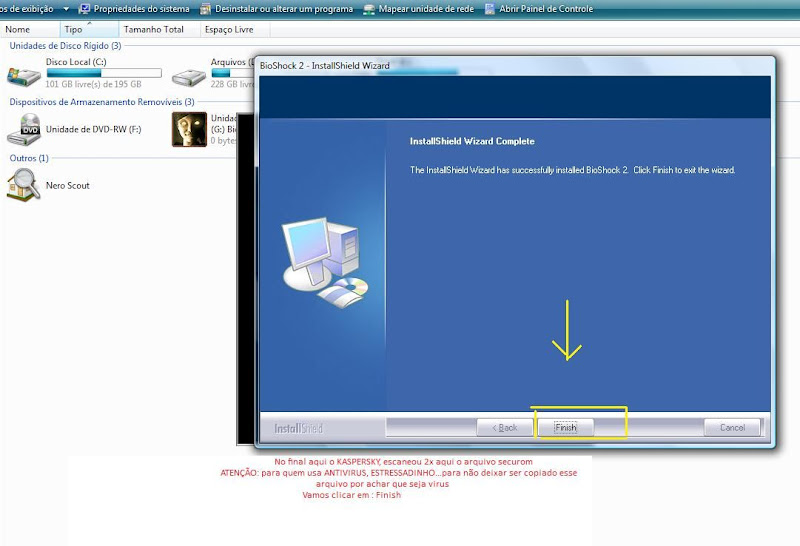Select the Nero Scout icon
Viewport: 800px width, 546px height.
[x=23, y=185]
